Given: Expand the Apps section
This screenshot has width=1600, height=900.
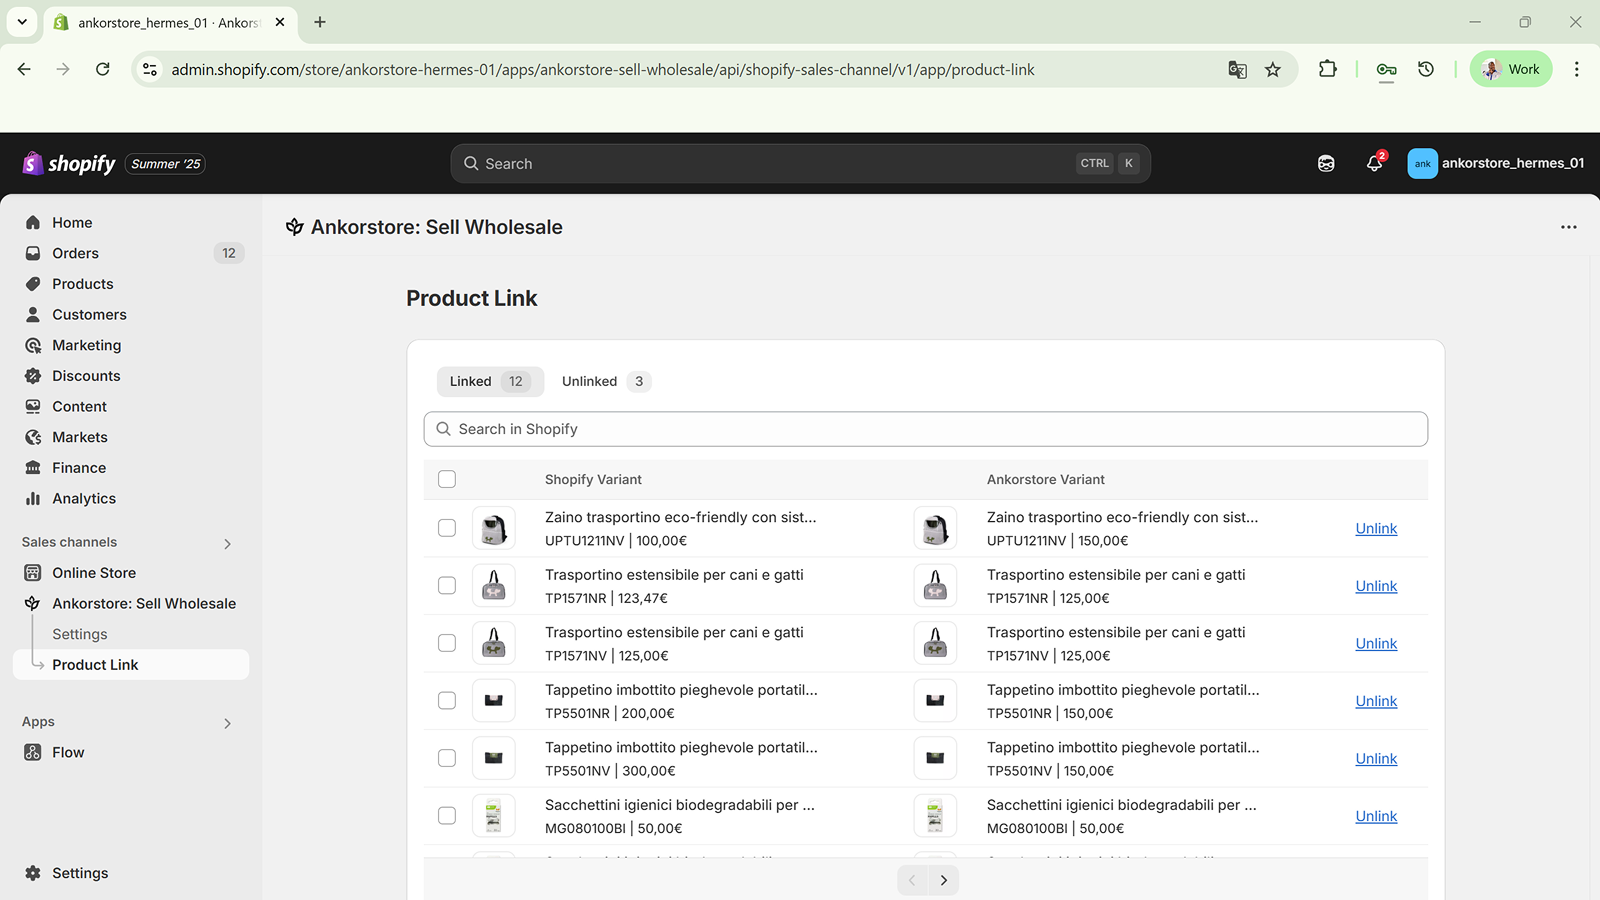Looking at the screenshot, I should [227, 722].
